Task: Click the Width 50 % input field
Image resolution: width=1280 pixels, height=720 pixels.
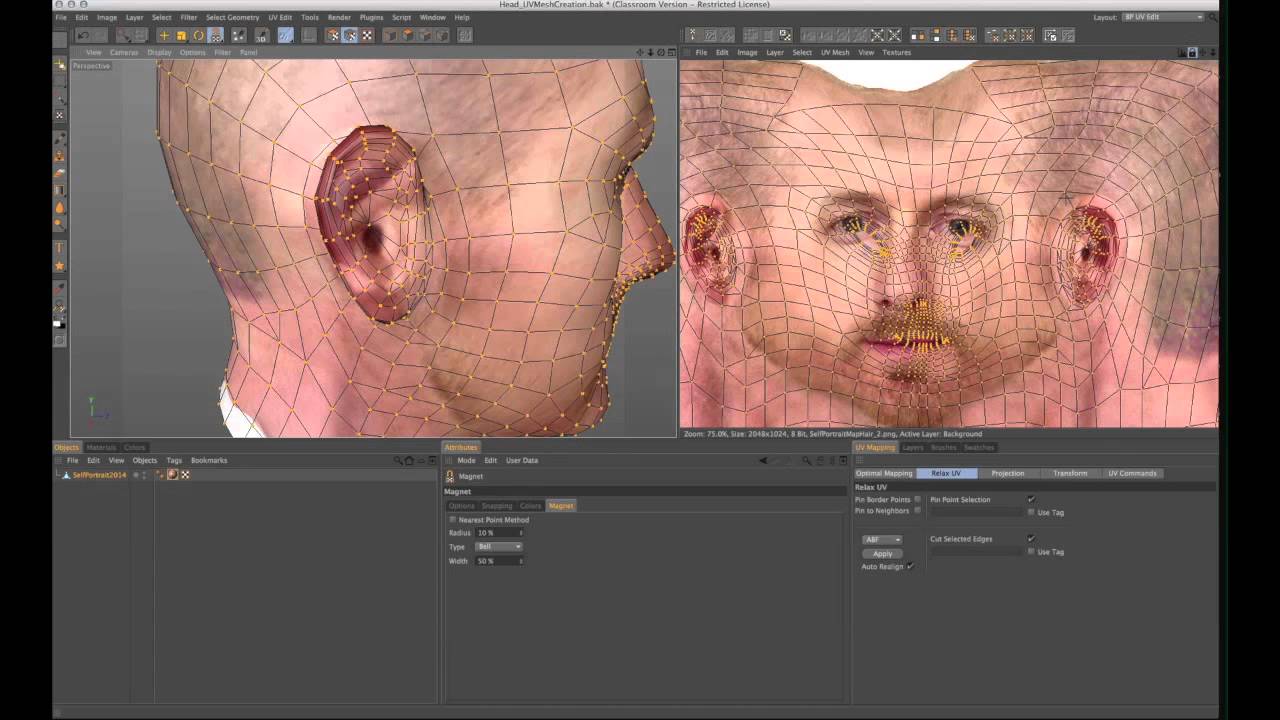Action: click(497, 561)
